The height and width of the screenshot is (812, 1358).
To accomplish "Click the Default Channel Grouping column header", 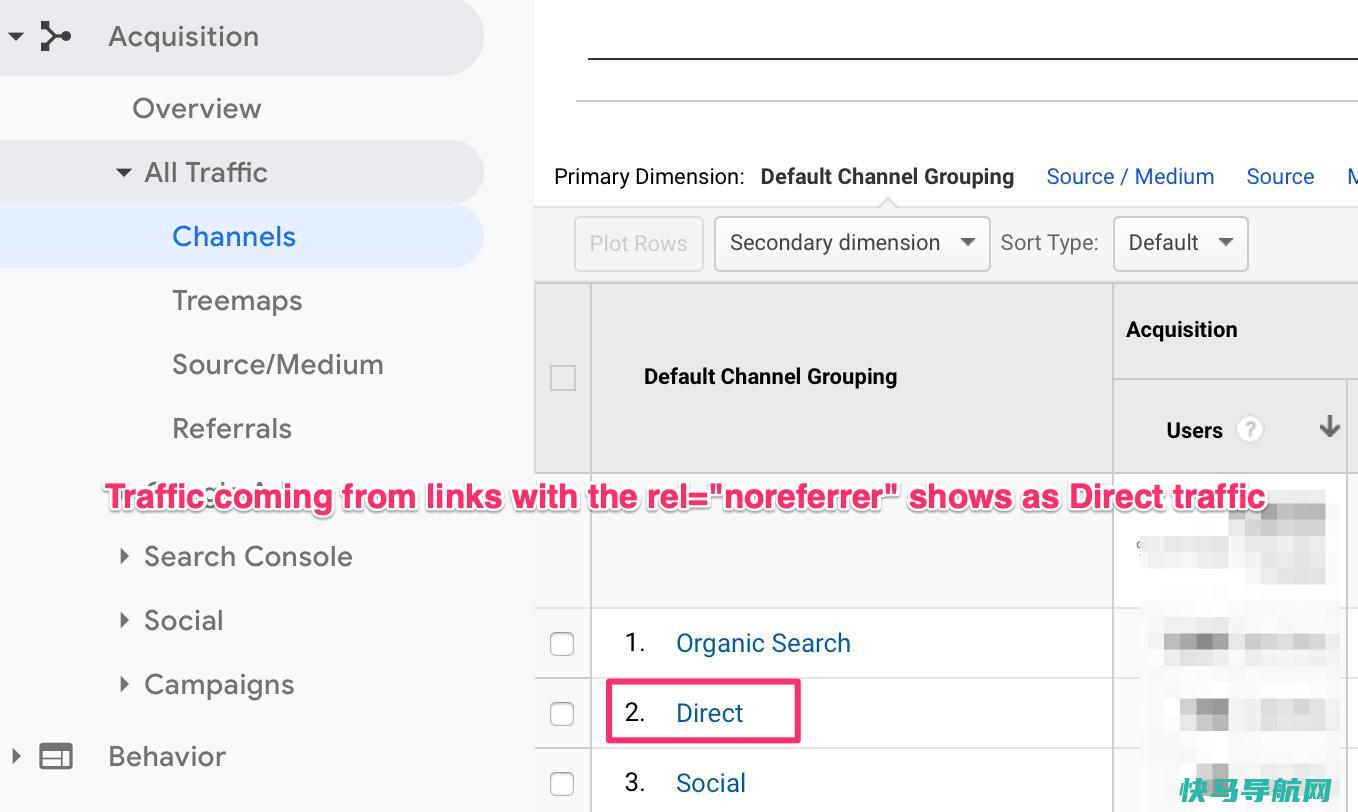I will click(x=770, y=376).
